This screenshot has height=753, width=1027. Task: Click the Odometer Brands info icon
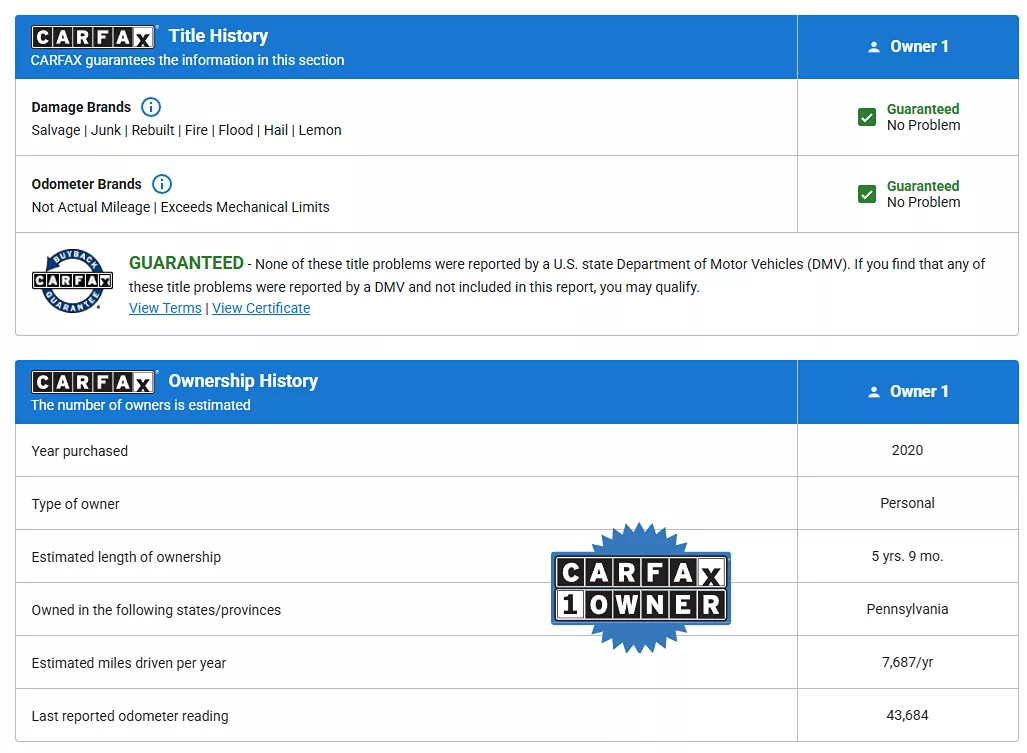pos(162,184)
